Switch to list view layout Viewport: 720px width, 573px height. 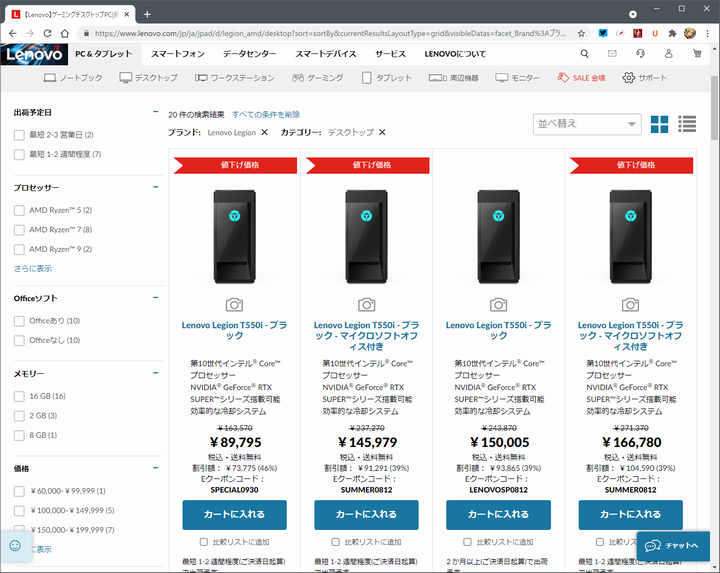click(x=687, y=124)
